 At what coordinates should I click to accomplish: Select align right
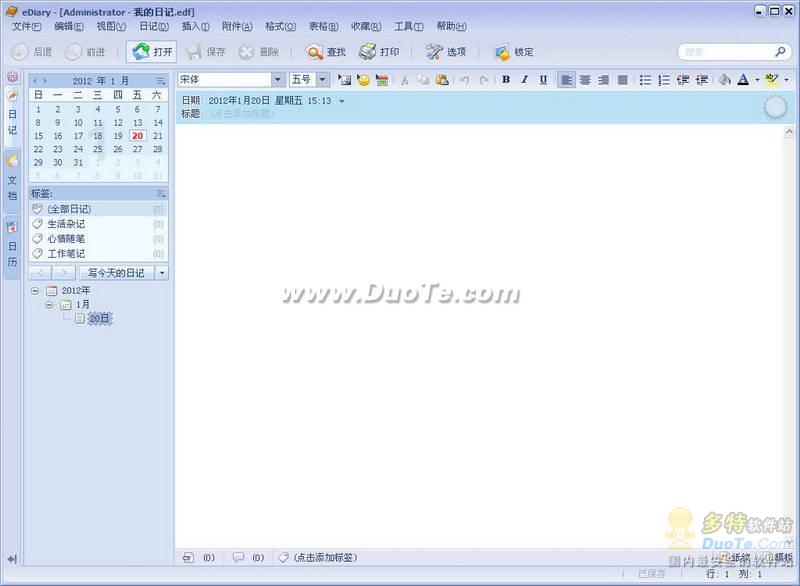tap(604, 80)
